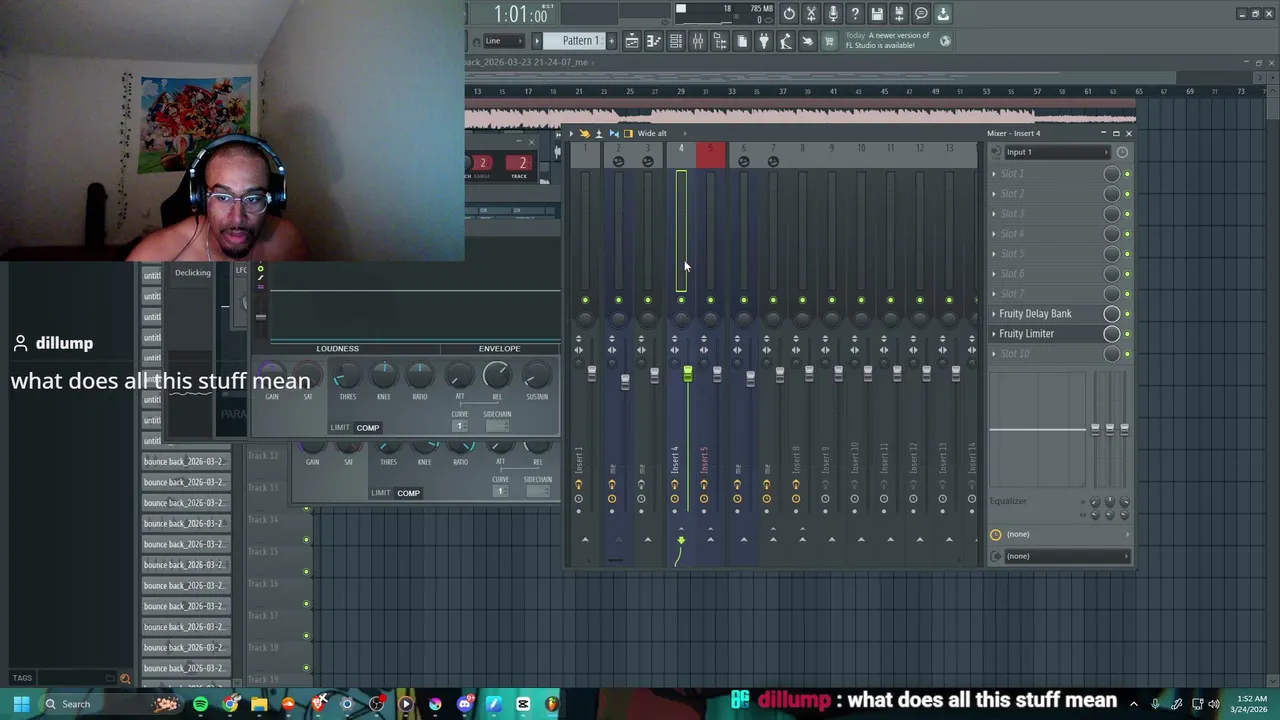Select mixer track Insert 4

(675, 461)
